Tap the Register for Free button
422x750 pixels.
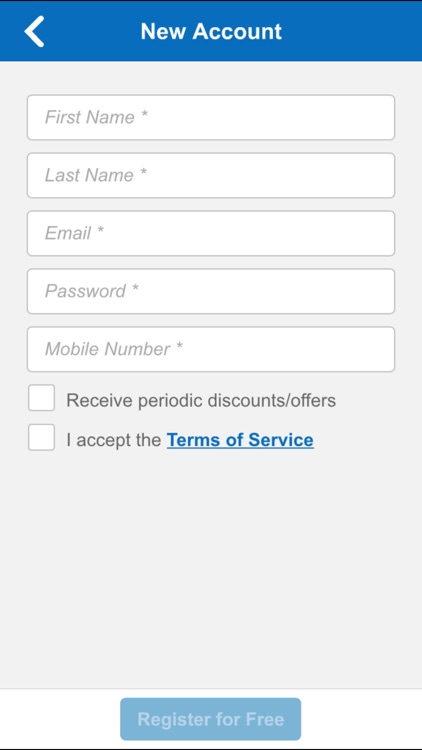tap(211, 719)
